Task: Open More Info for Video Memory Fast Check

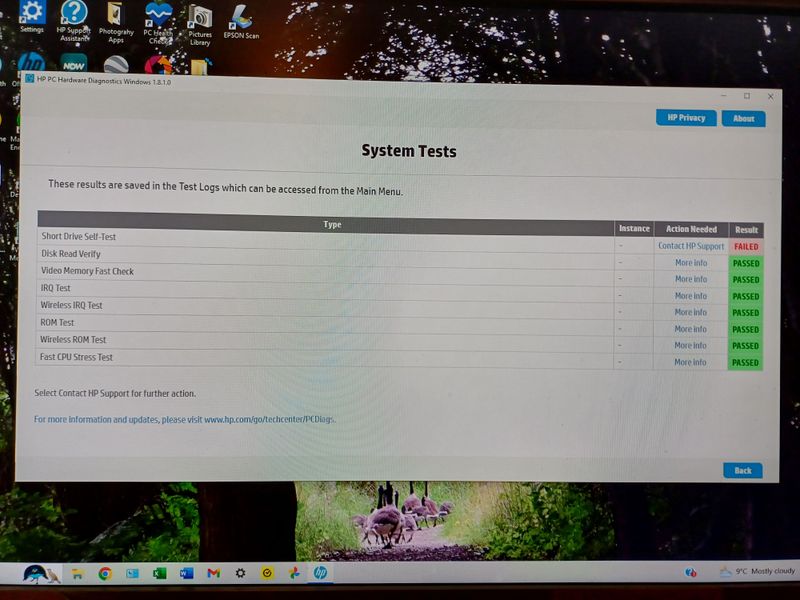Action: point(691,279)
